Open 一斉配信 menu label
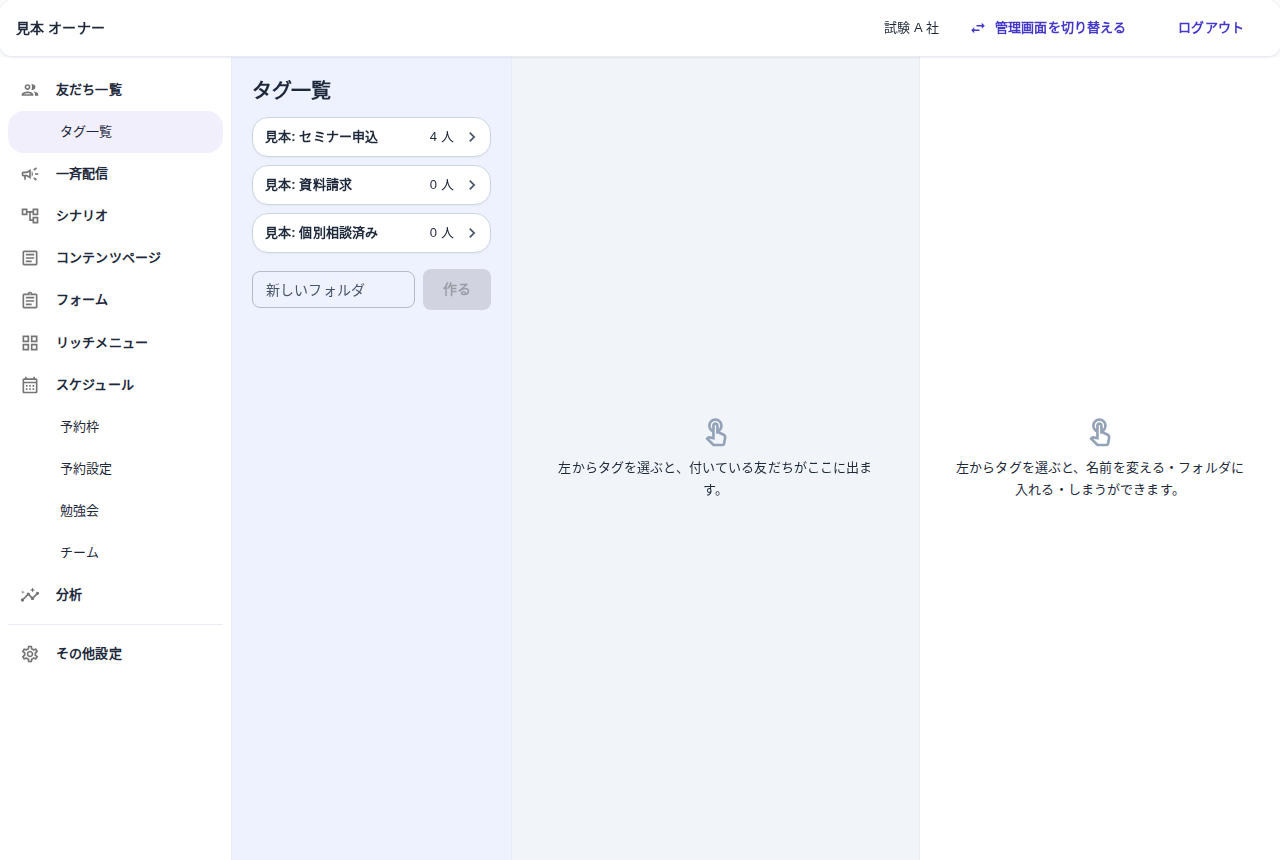 (82, 174)
